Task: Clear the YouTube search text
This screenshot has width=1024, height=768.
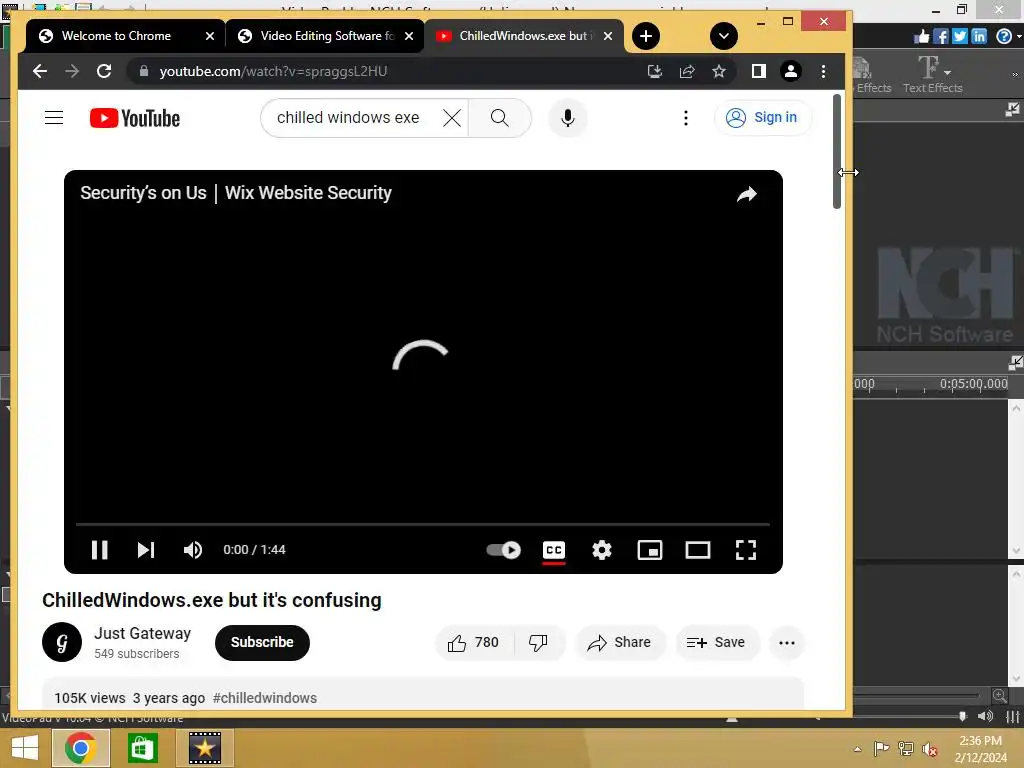Action: (452, 118)
